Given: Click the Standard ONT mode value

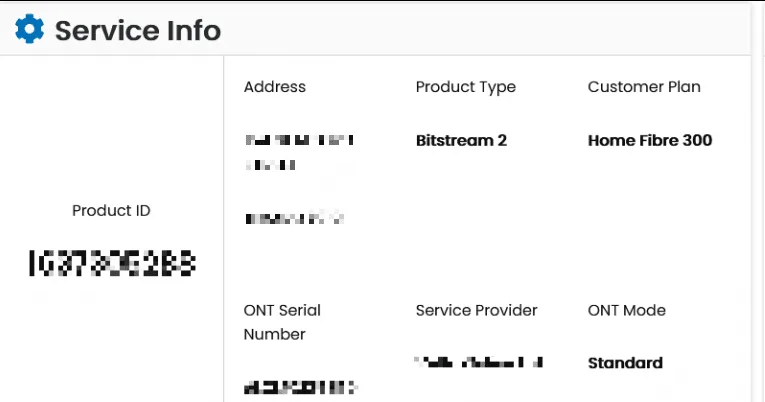Looking at the screenshot, I should (624, 363).
